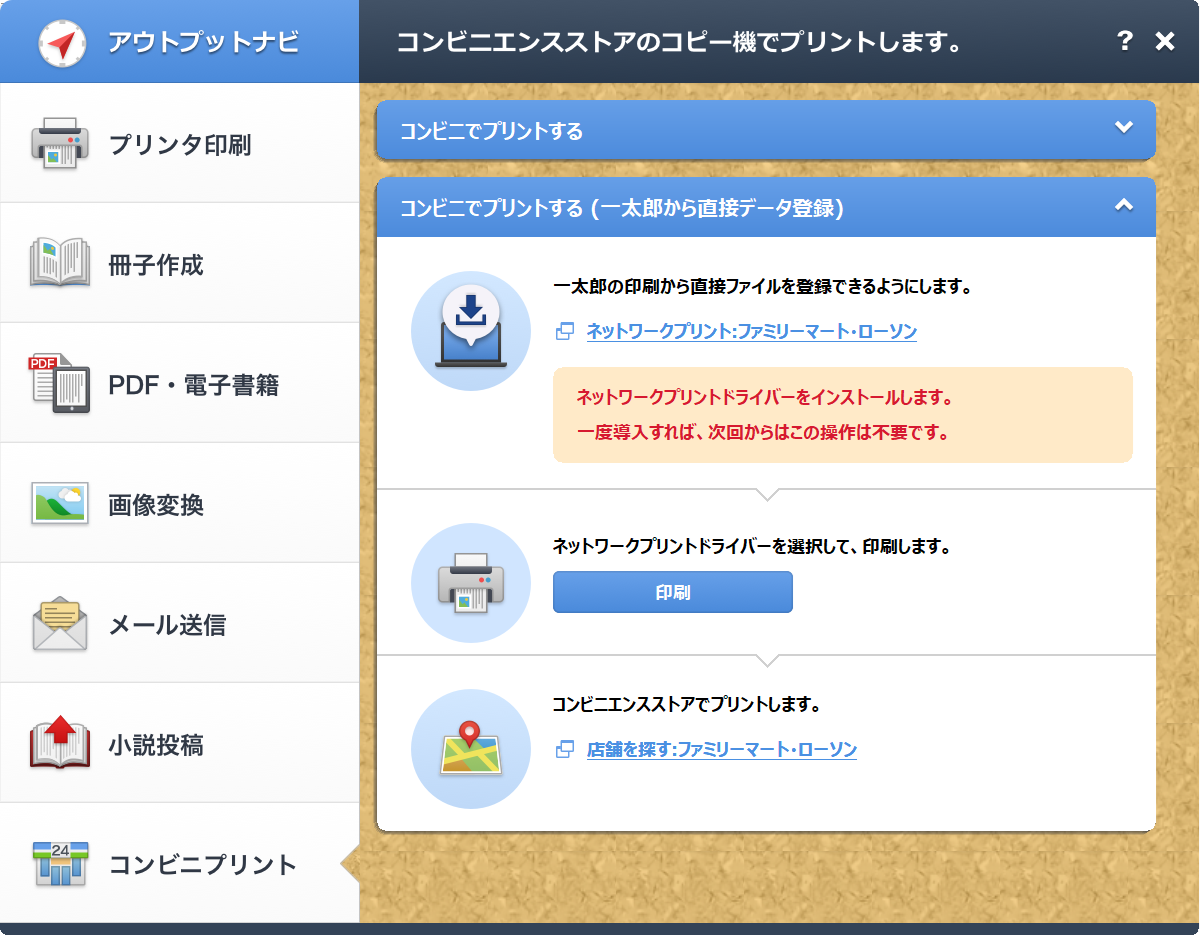Click the printer icon beside the 印刷 button
The image size is (1200, 936).
click(x=471, y=583)
